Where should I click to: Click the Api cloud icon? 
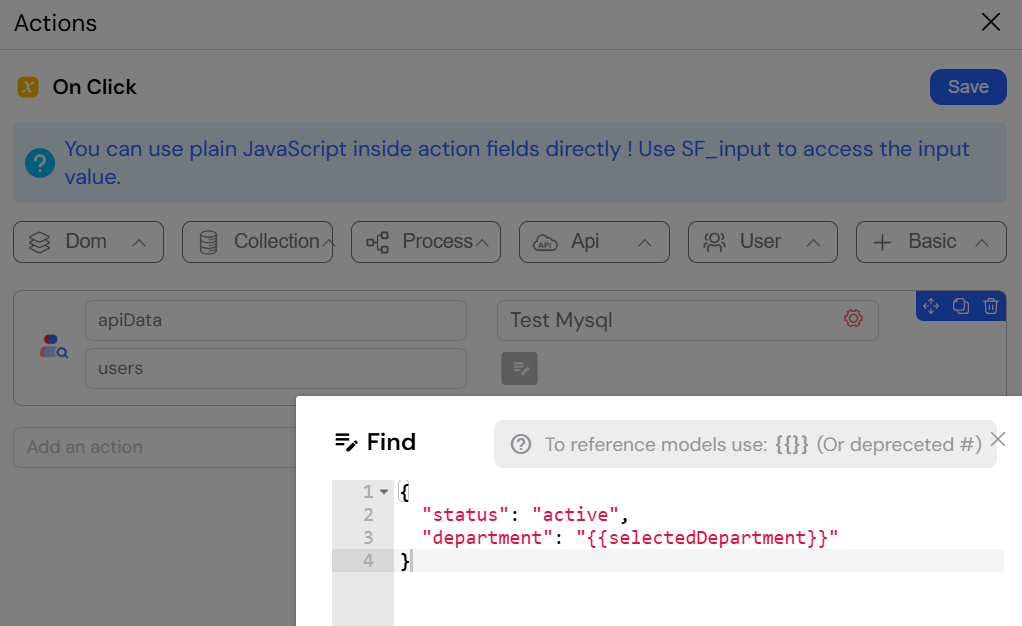point(546,243)
